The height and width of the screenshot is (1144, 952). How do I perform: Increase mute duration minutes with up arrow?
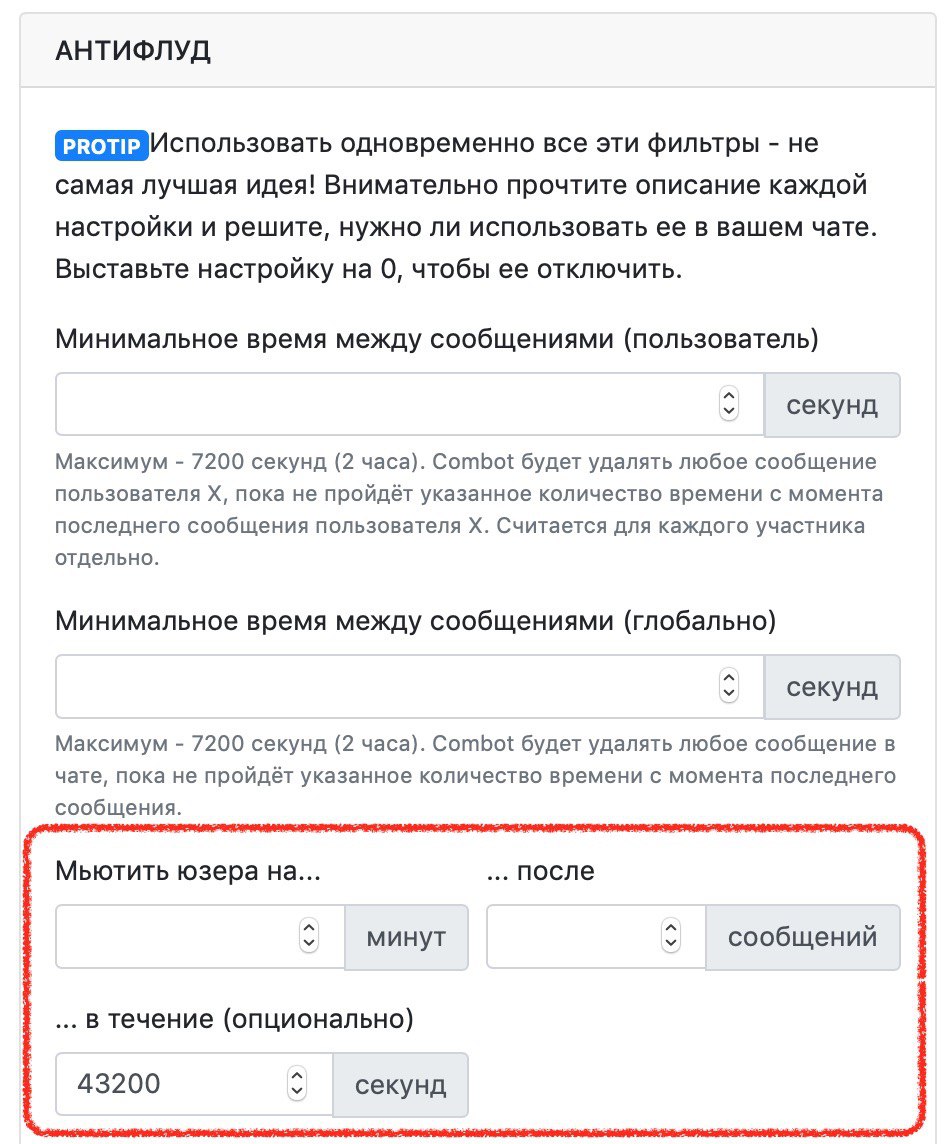tap(310, 929)
